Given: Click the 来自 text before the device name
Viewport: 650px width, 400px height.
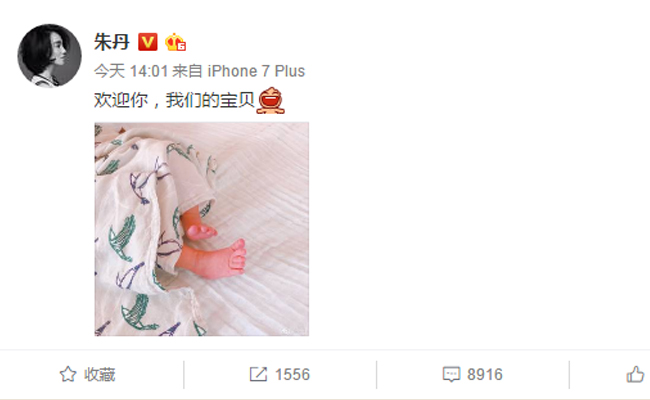Looking at the screenshot, I should [x=187, y=71].
